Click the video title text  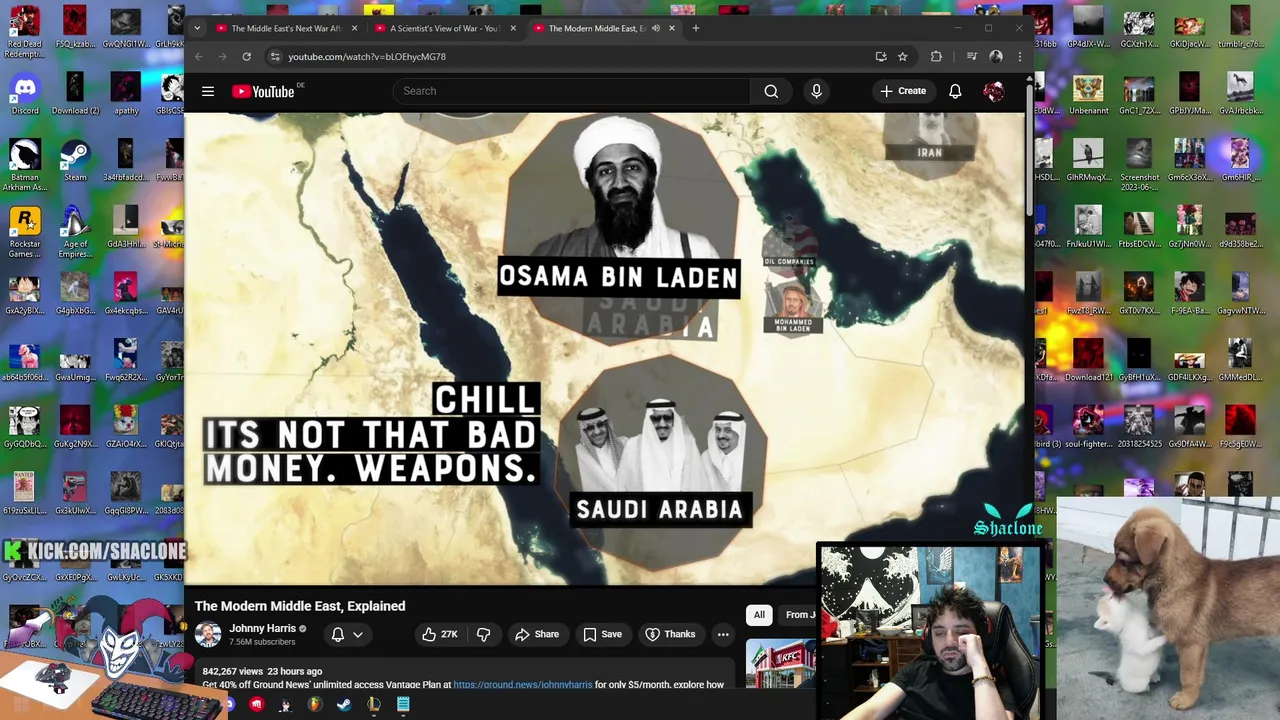(300, 606)
